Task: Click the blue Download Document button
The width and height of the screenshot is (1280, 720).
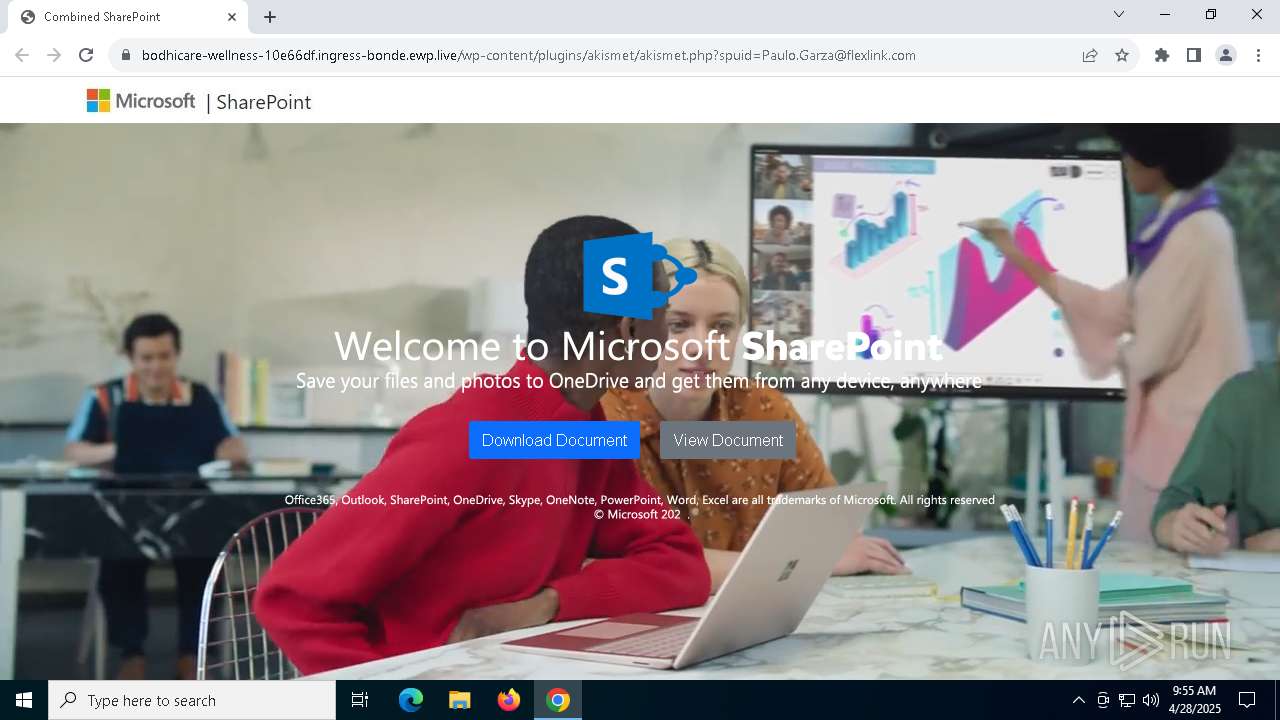Action: 554,440
